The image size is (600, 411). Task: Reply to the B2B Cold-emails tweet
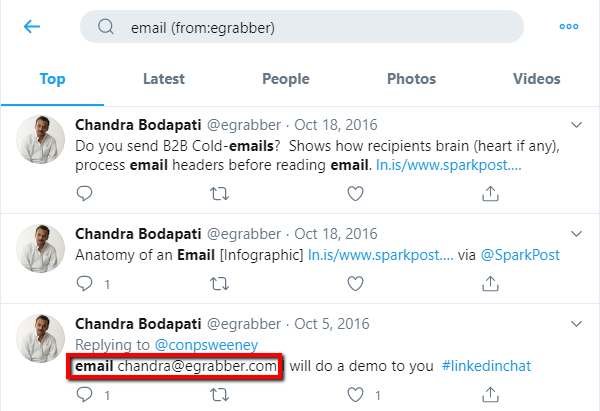pyautogui.click(x=84, y=193)
